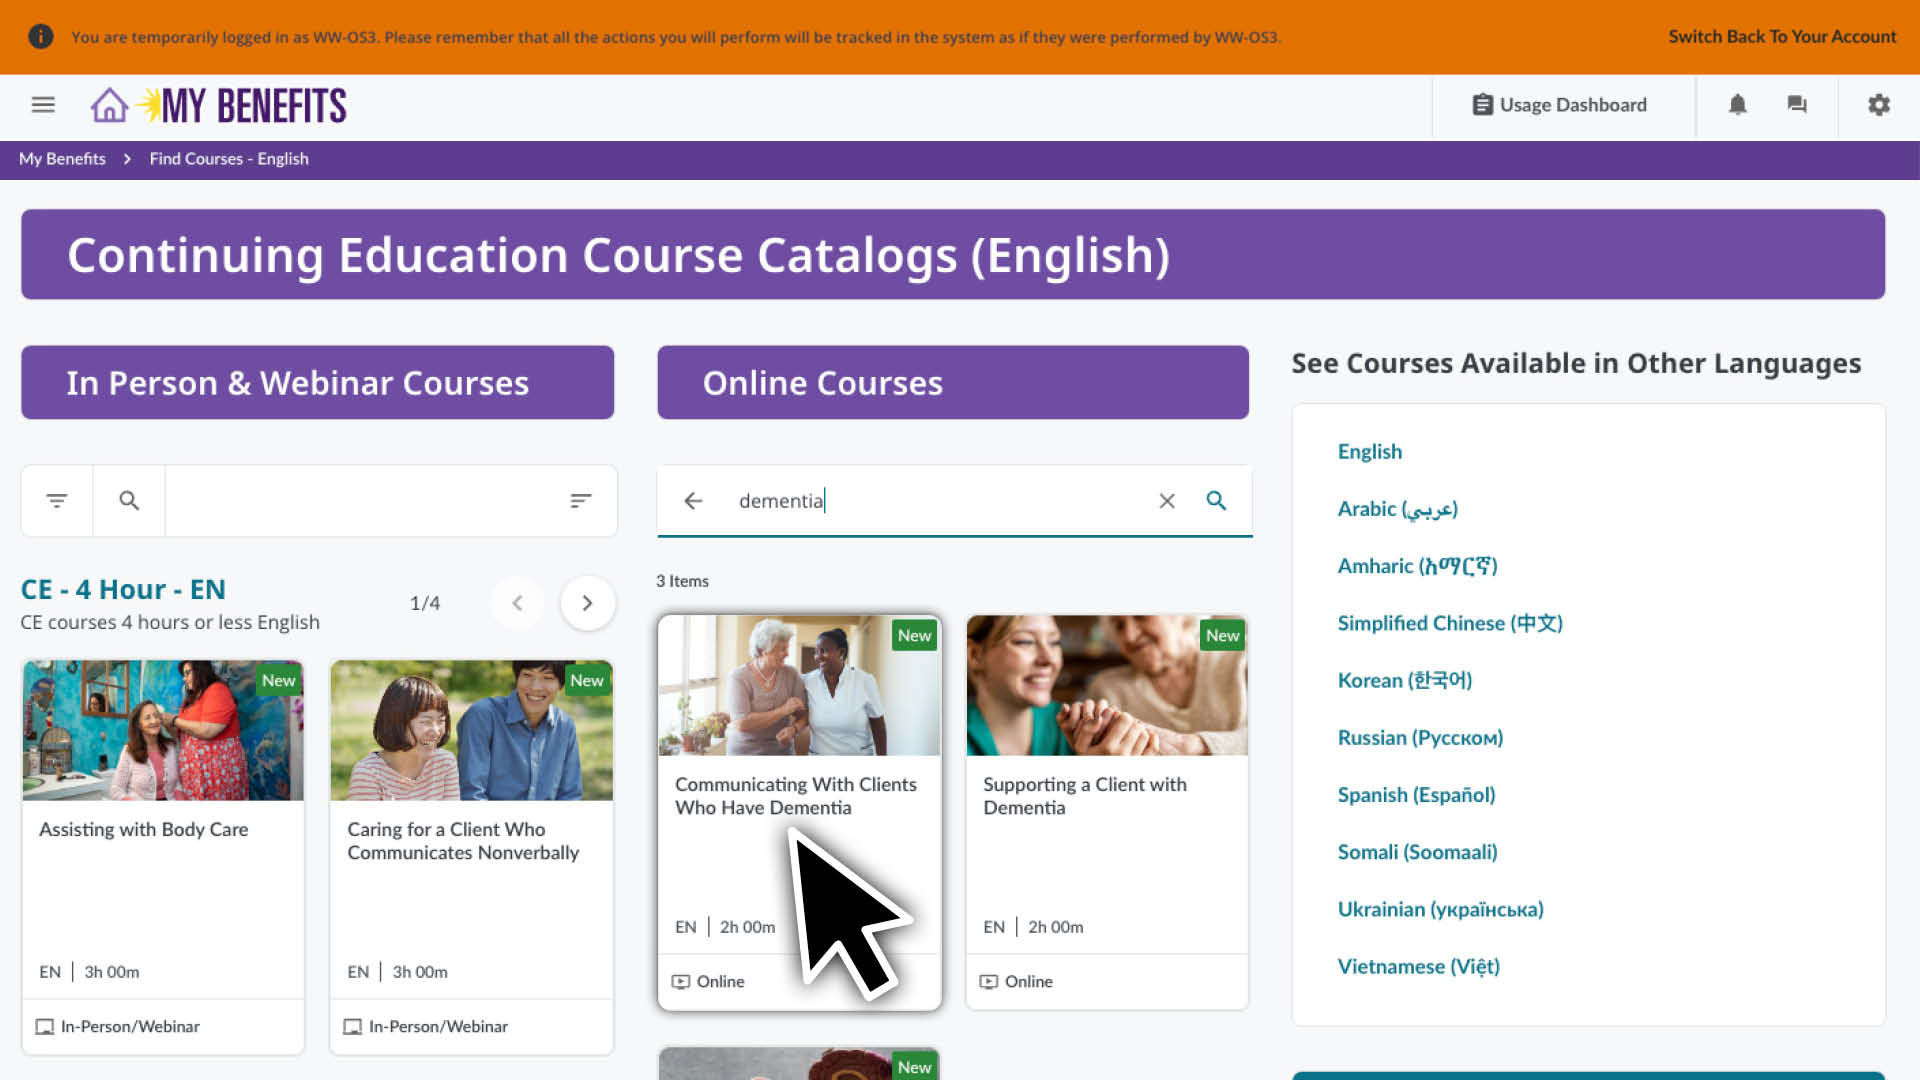Open the Usage Dashboard
The image size is (1920, 1080).
point(1561,104)
